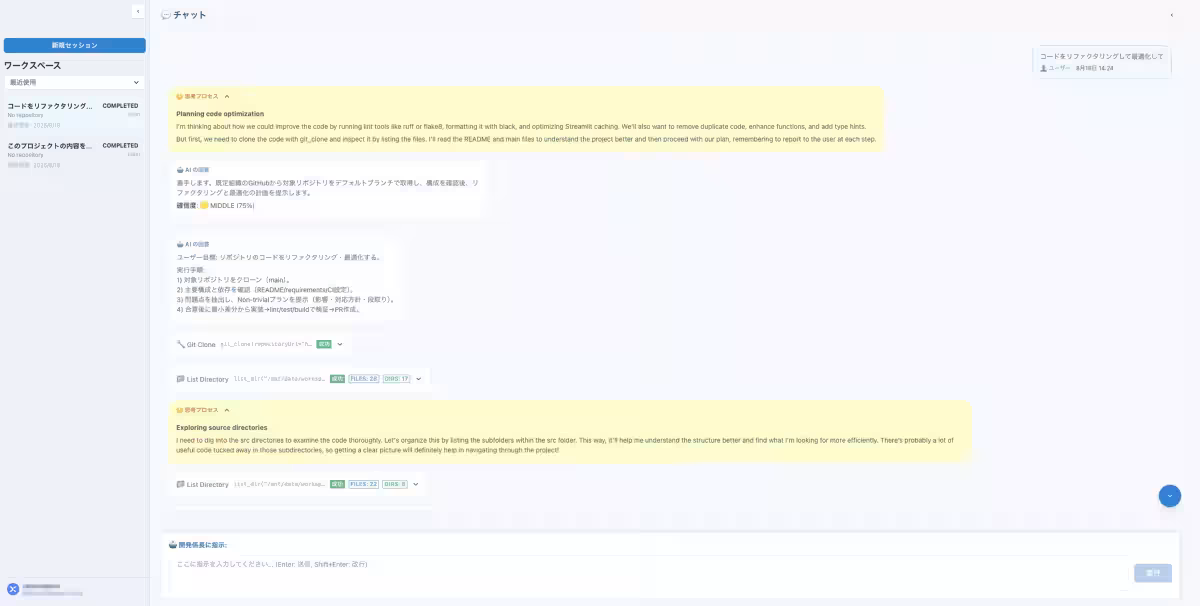The image size is (1200, 606).
Task: Click the robot icon of the first AI response
Action: 180,170
